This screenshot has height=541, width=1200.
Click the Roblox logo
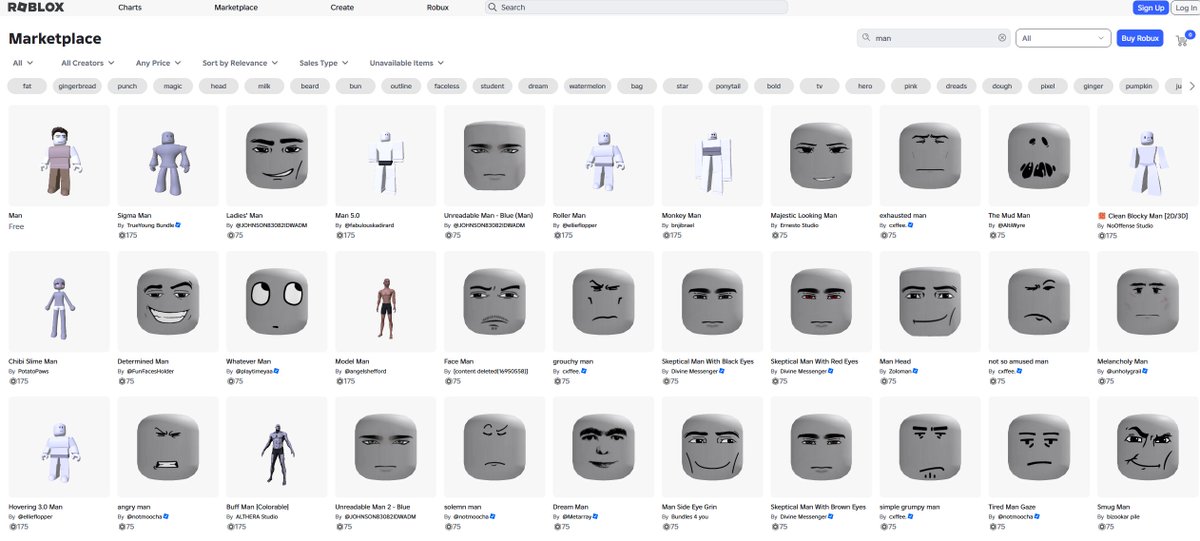pyautogui.click(x=35, y=7)
